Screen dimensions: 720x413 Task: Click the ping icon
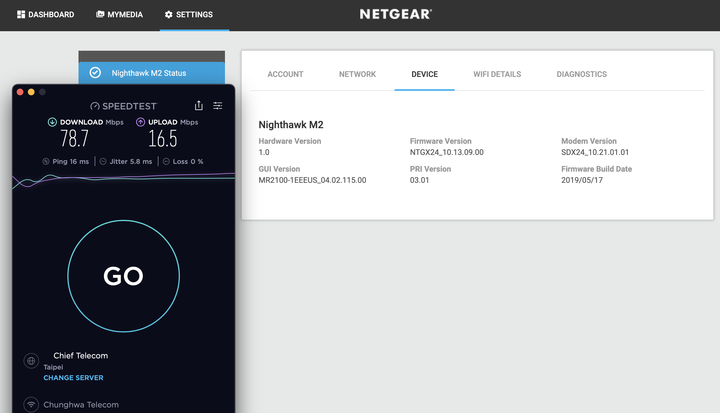pos(46,161)
